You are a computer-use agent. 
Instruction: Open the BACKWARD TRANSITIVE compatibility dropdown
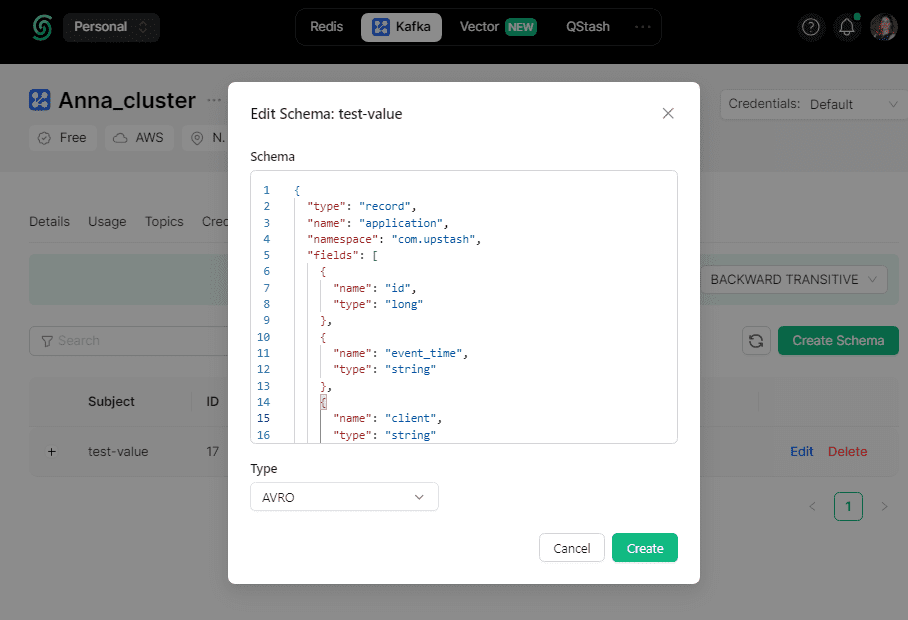(x=793, y=280)
